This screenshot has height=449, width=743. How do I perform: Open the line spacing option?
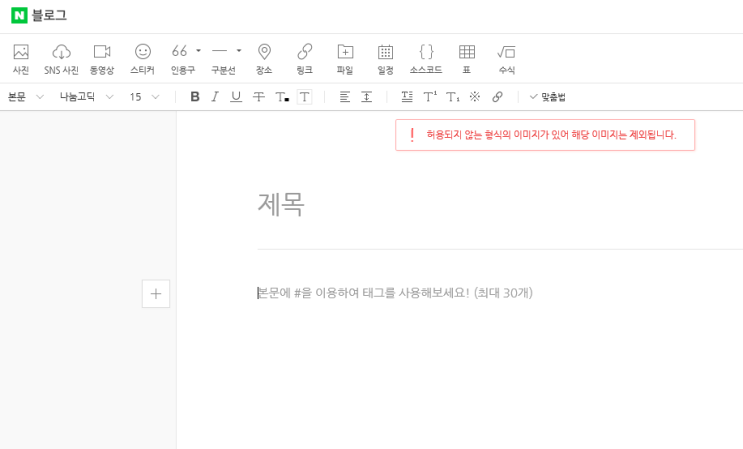click(x=366, y=97)
